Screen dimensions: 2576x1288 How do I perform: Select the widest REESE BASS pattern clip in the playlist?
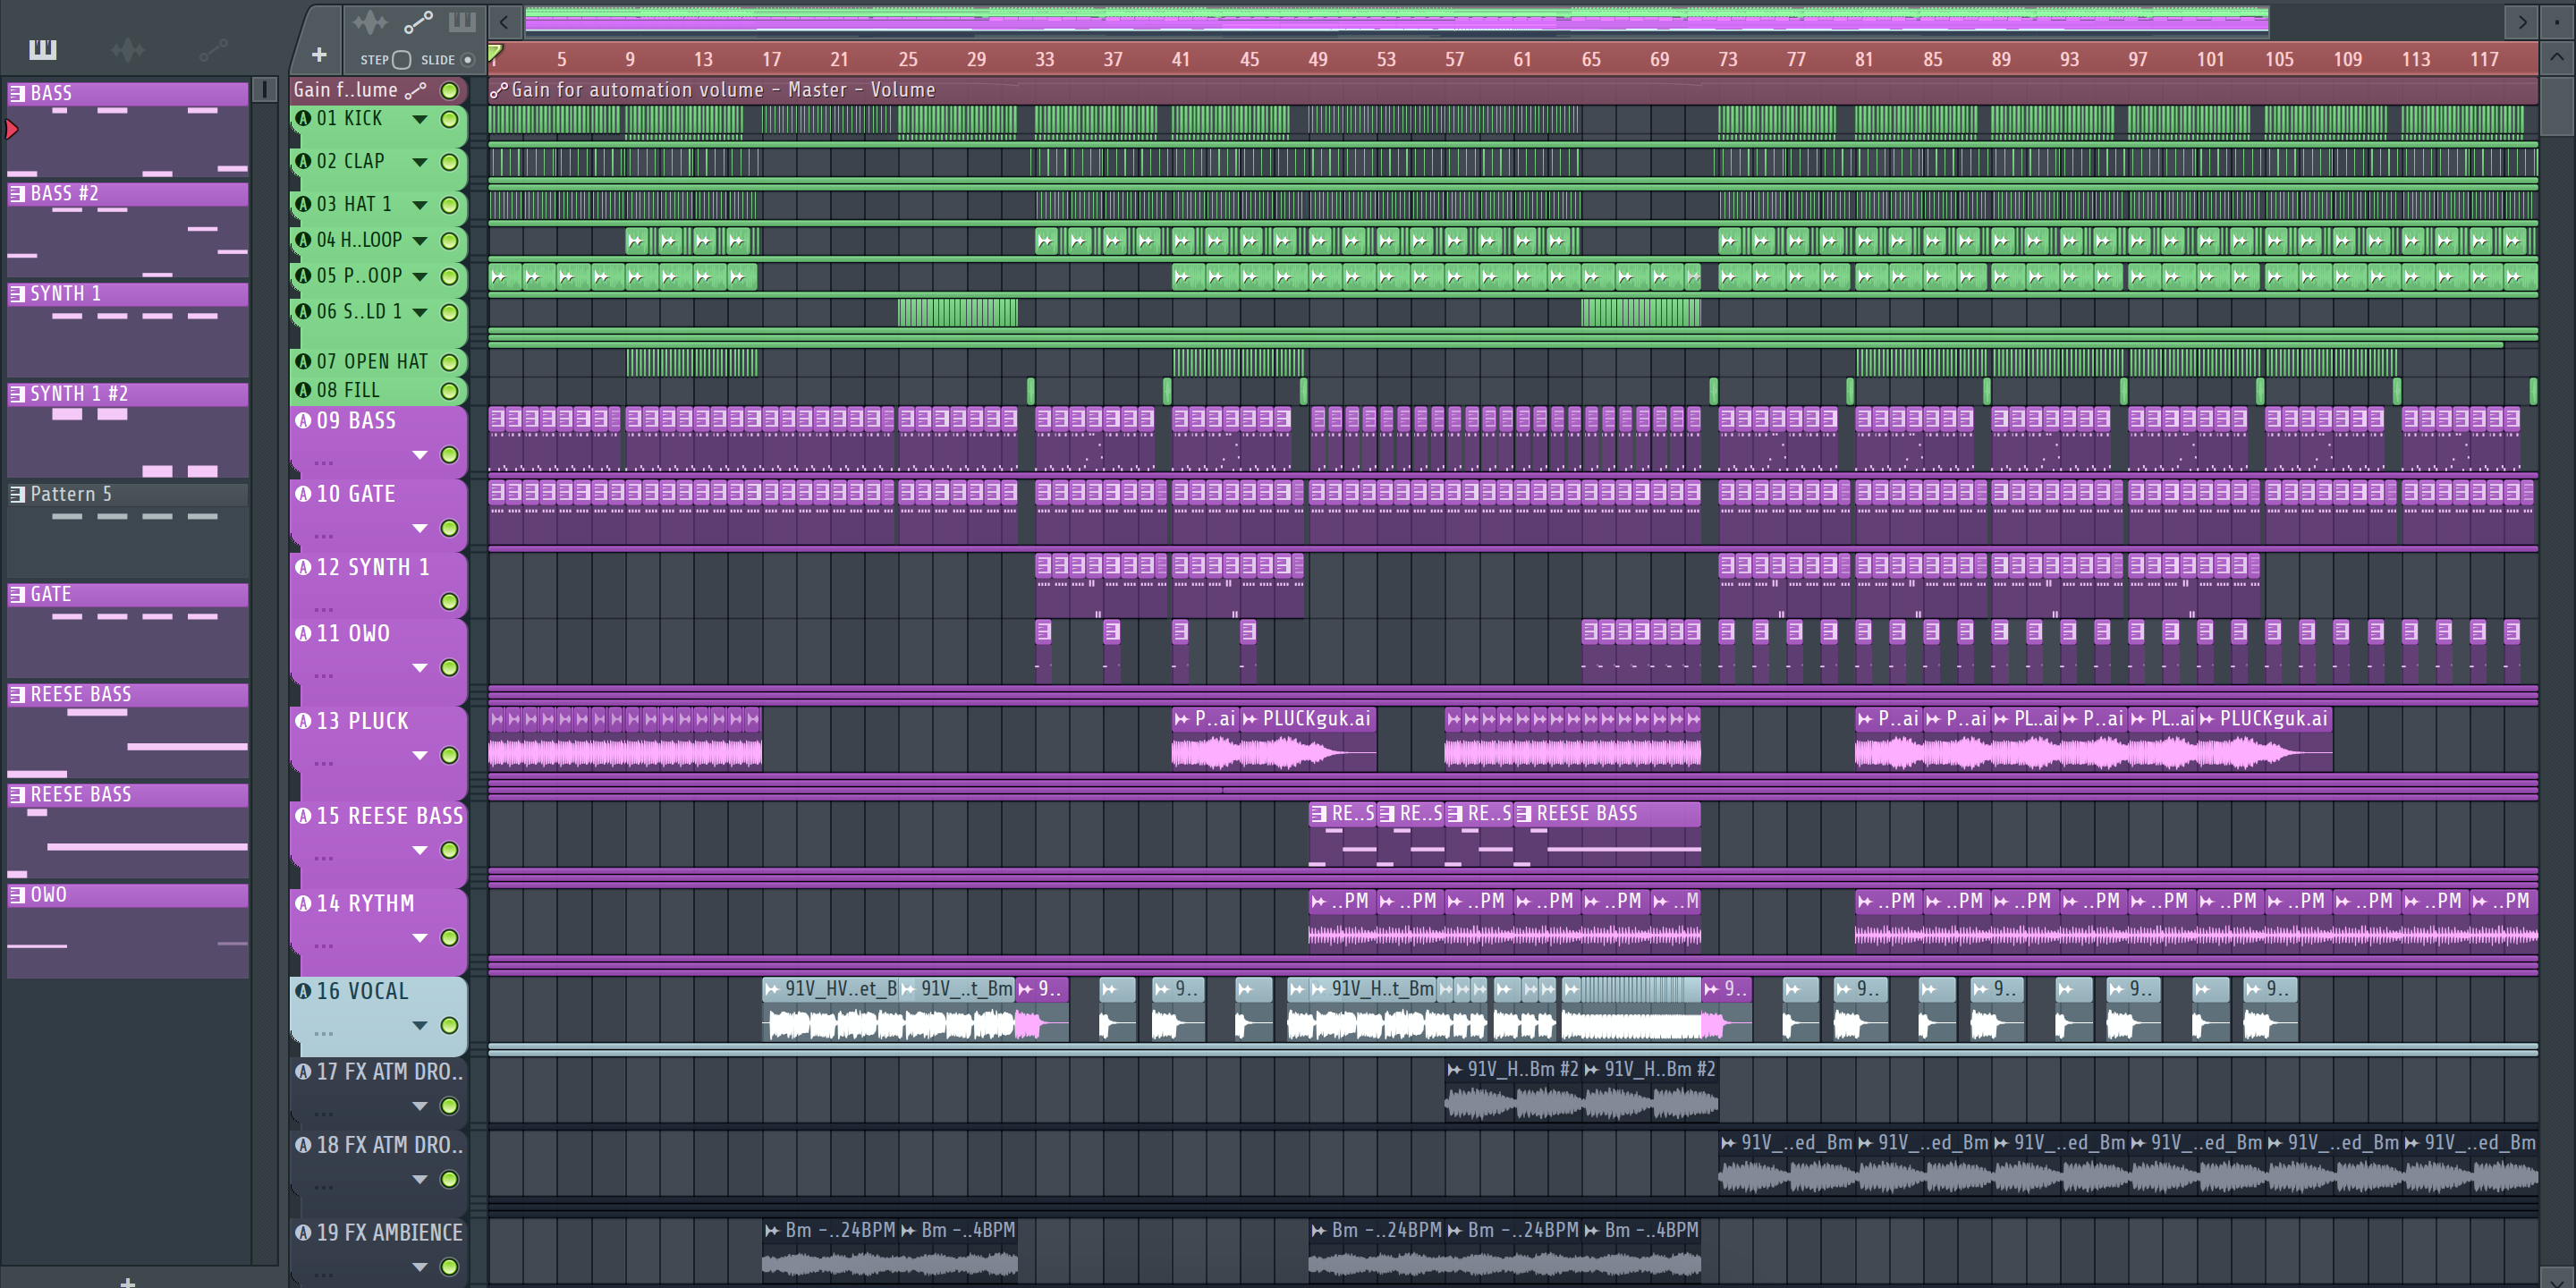click(1607, 834)
